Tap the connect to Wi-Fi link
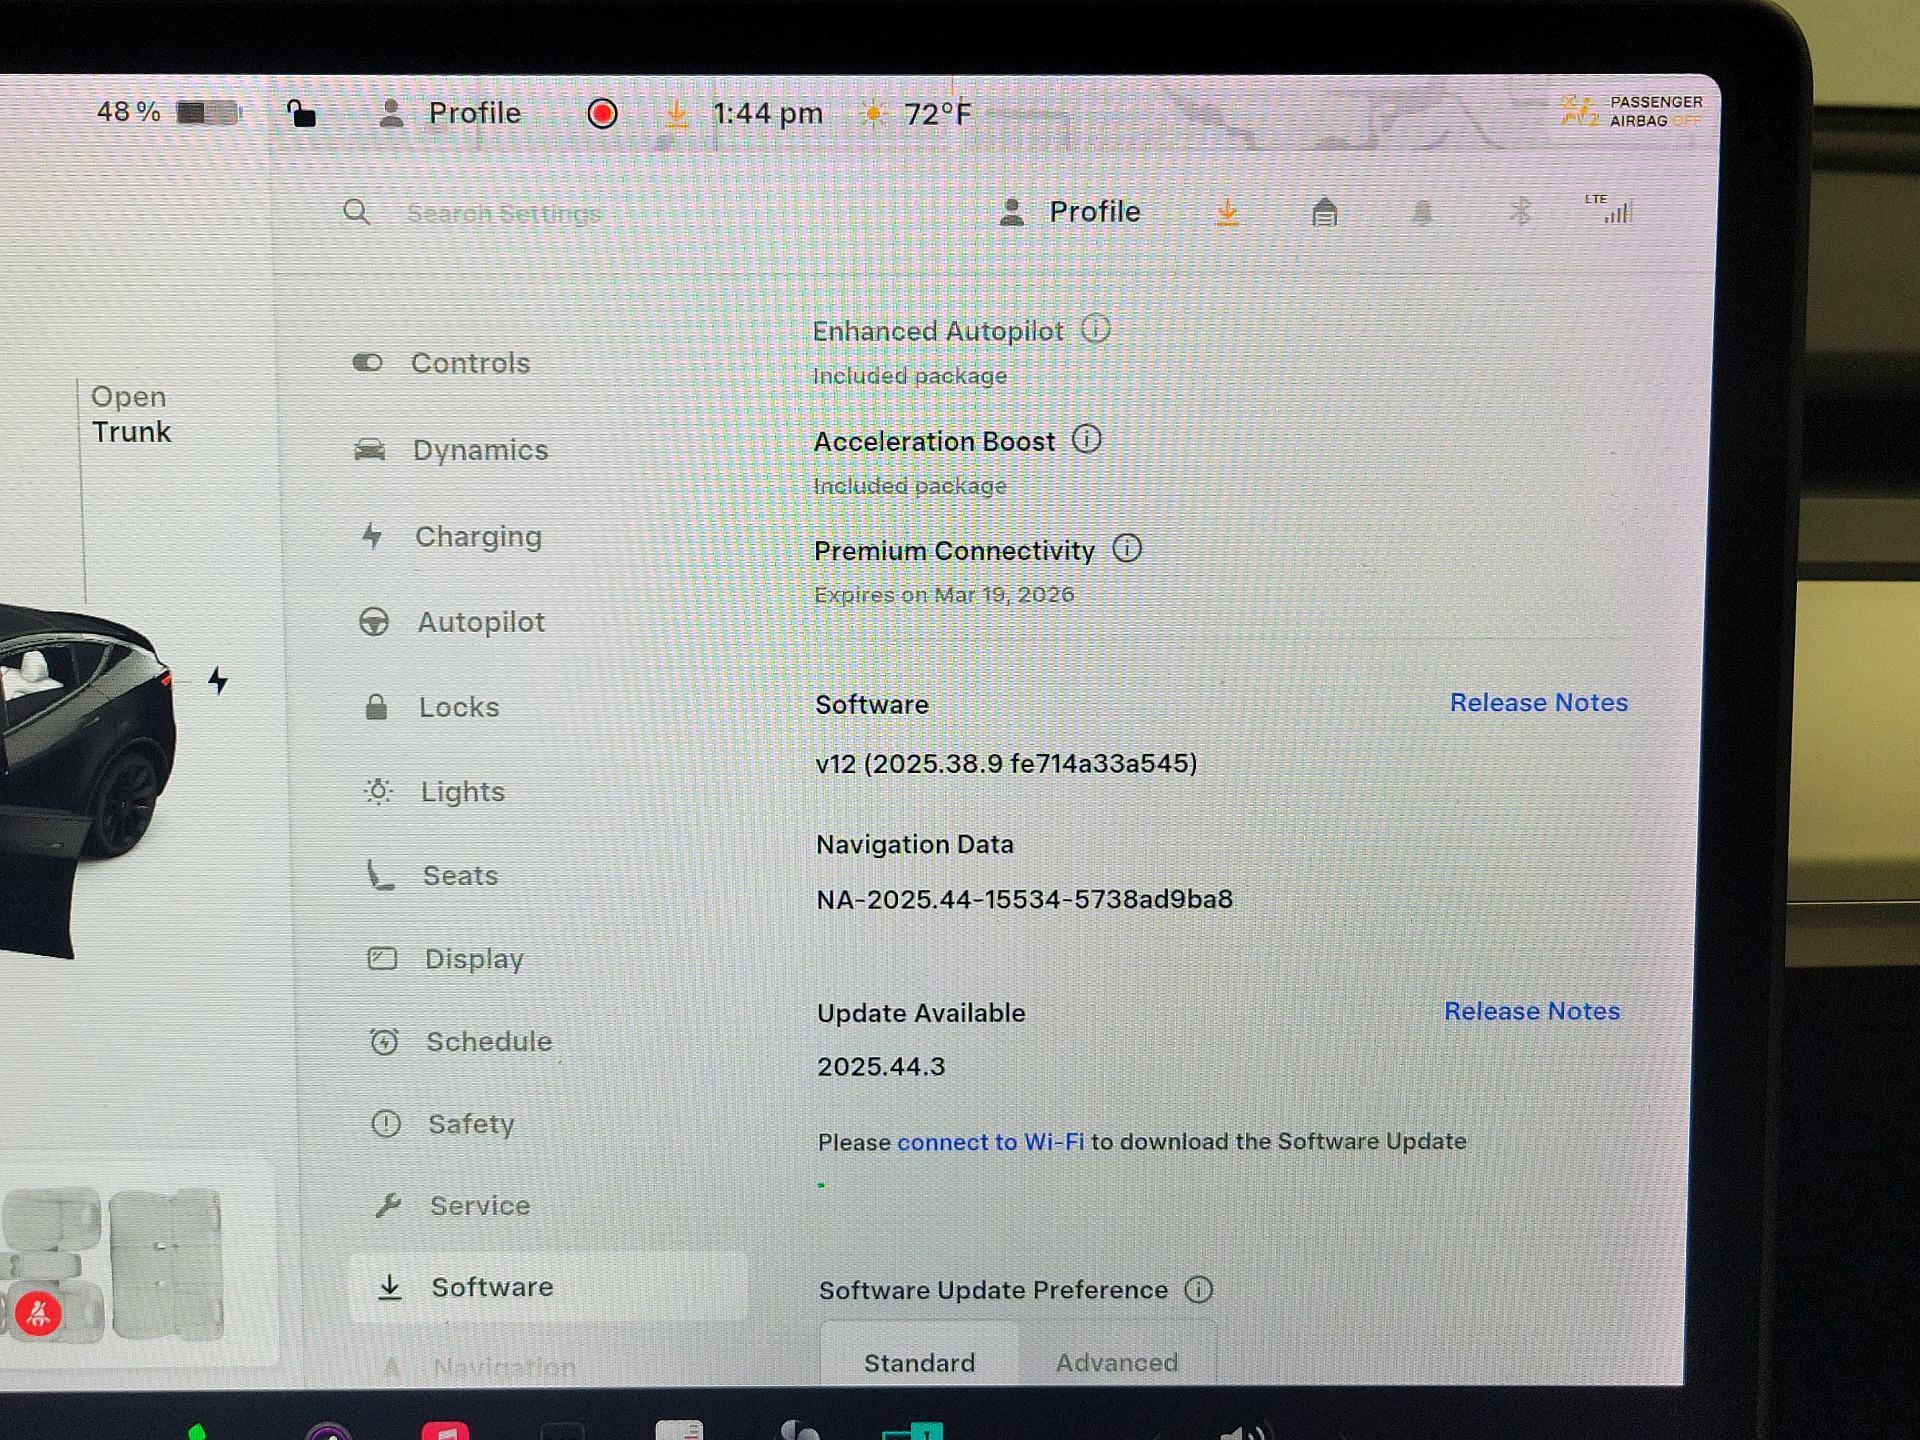This screenshot has width=1920, height=1440. coord(990,1142)
